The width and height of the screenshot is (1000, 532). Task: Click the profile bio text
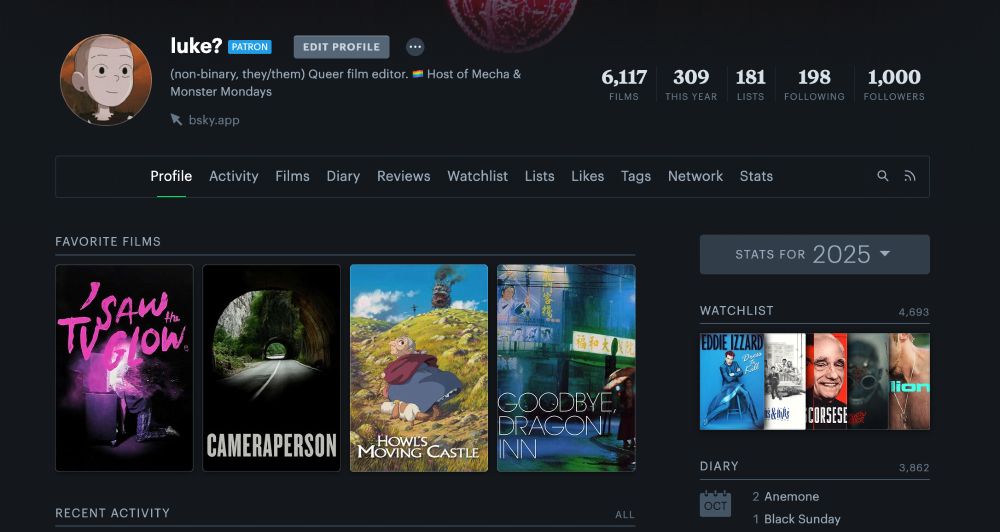click(x=346, y=82)
